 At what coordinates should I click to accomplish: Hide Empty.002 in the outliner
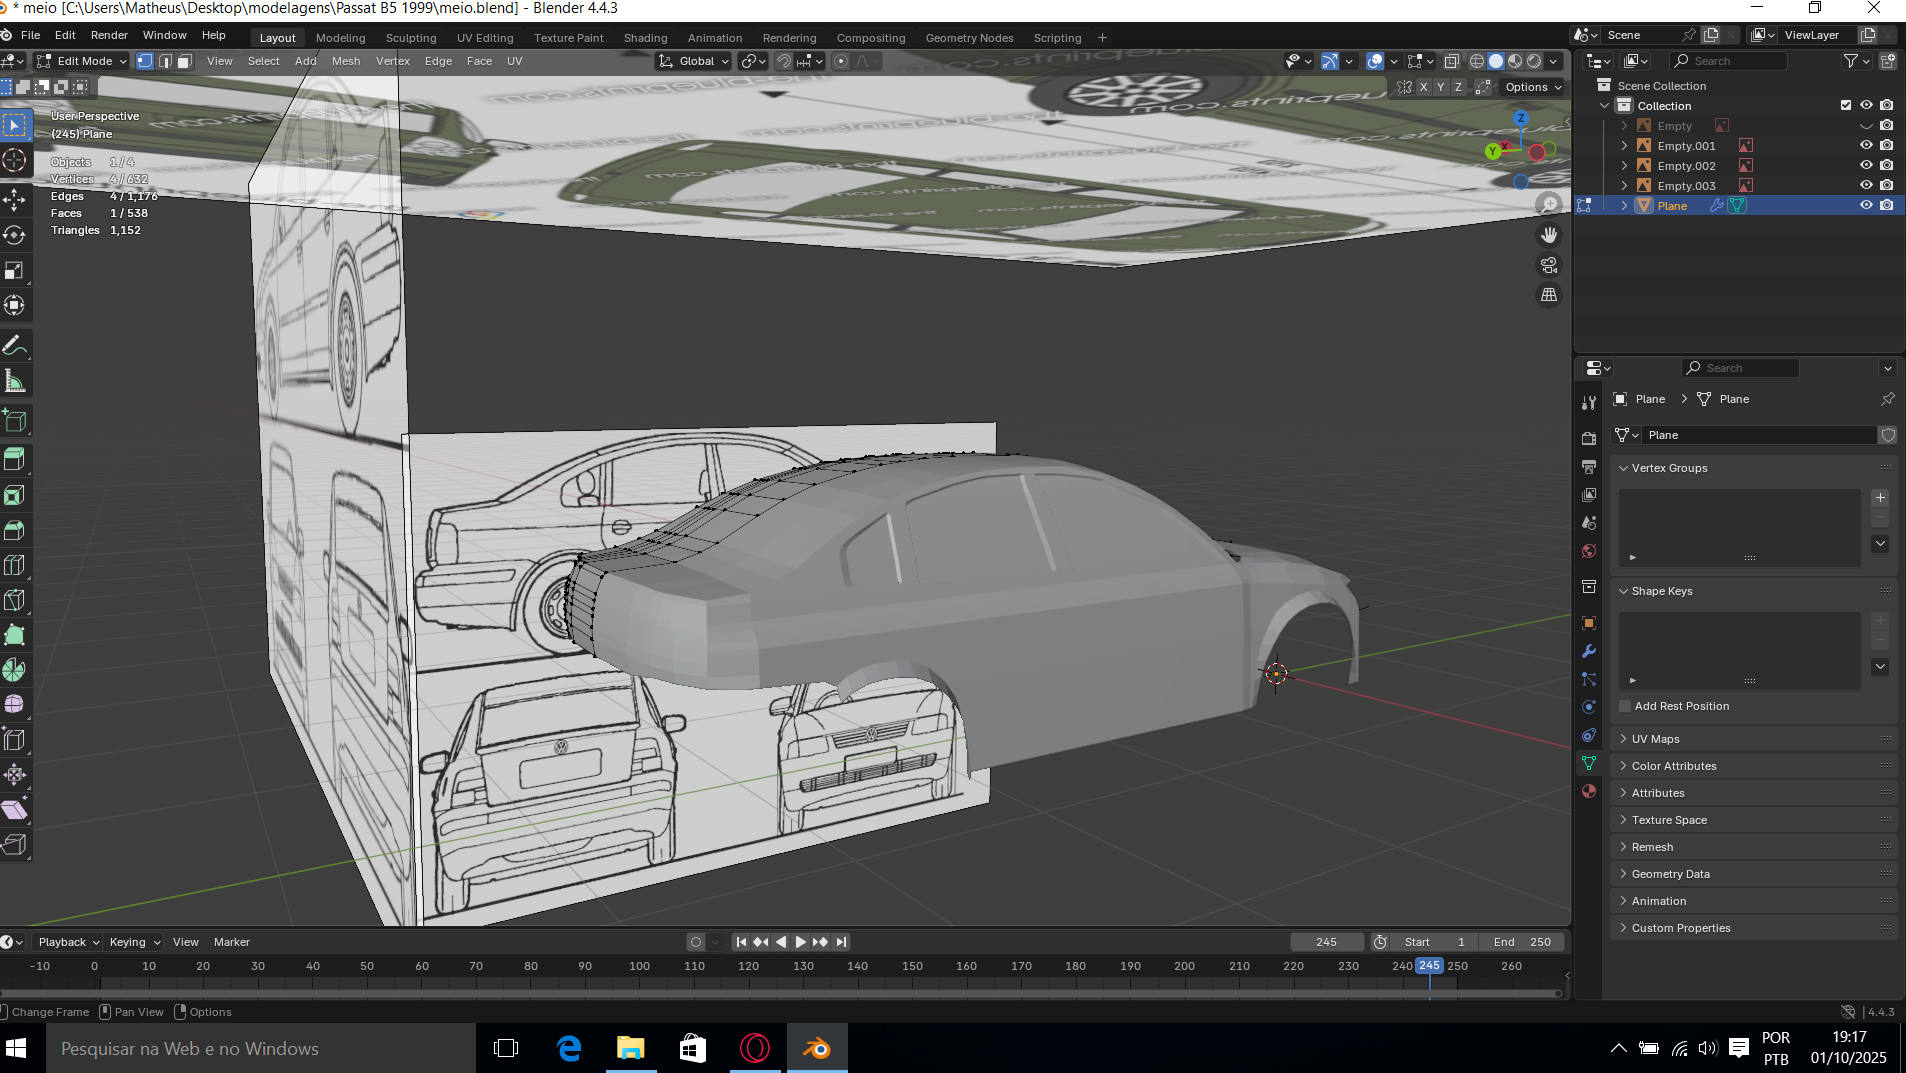pos(1866,166)
